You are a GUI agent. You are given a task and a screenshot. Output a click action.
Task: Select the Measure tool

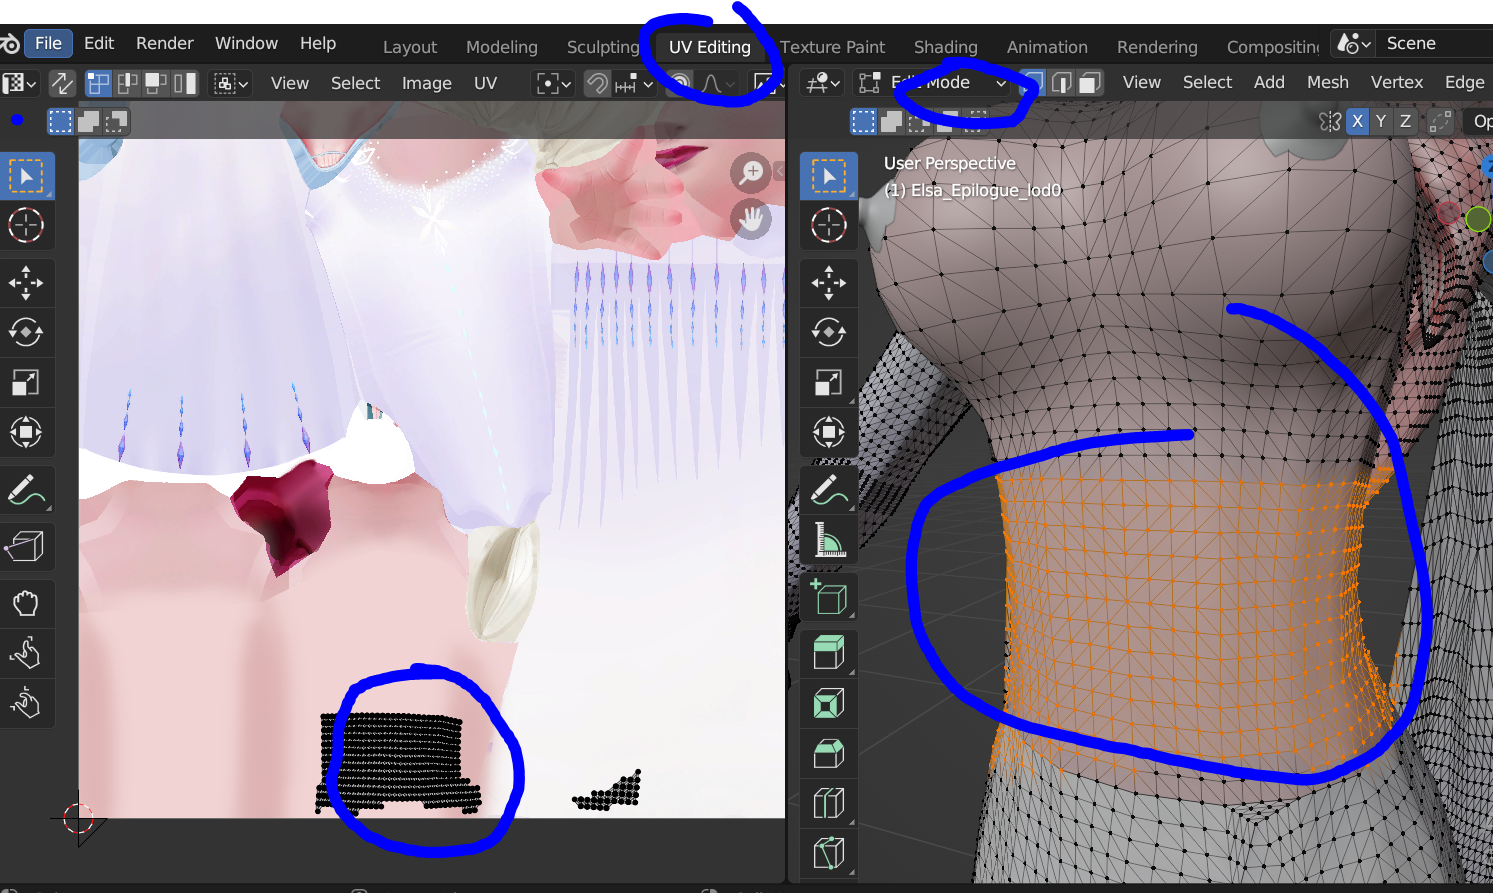[829, 540]
